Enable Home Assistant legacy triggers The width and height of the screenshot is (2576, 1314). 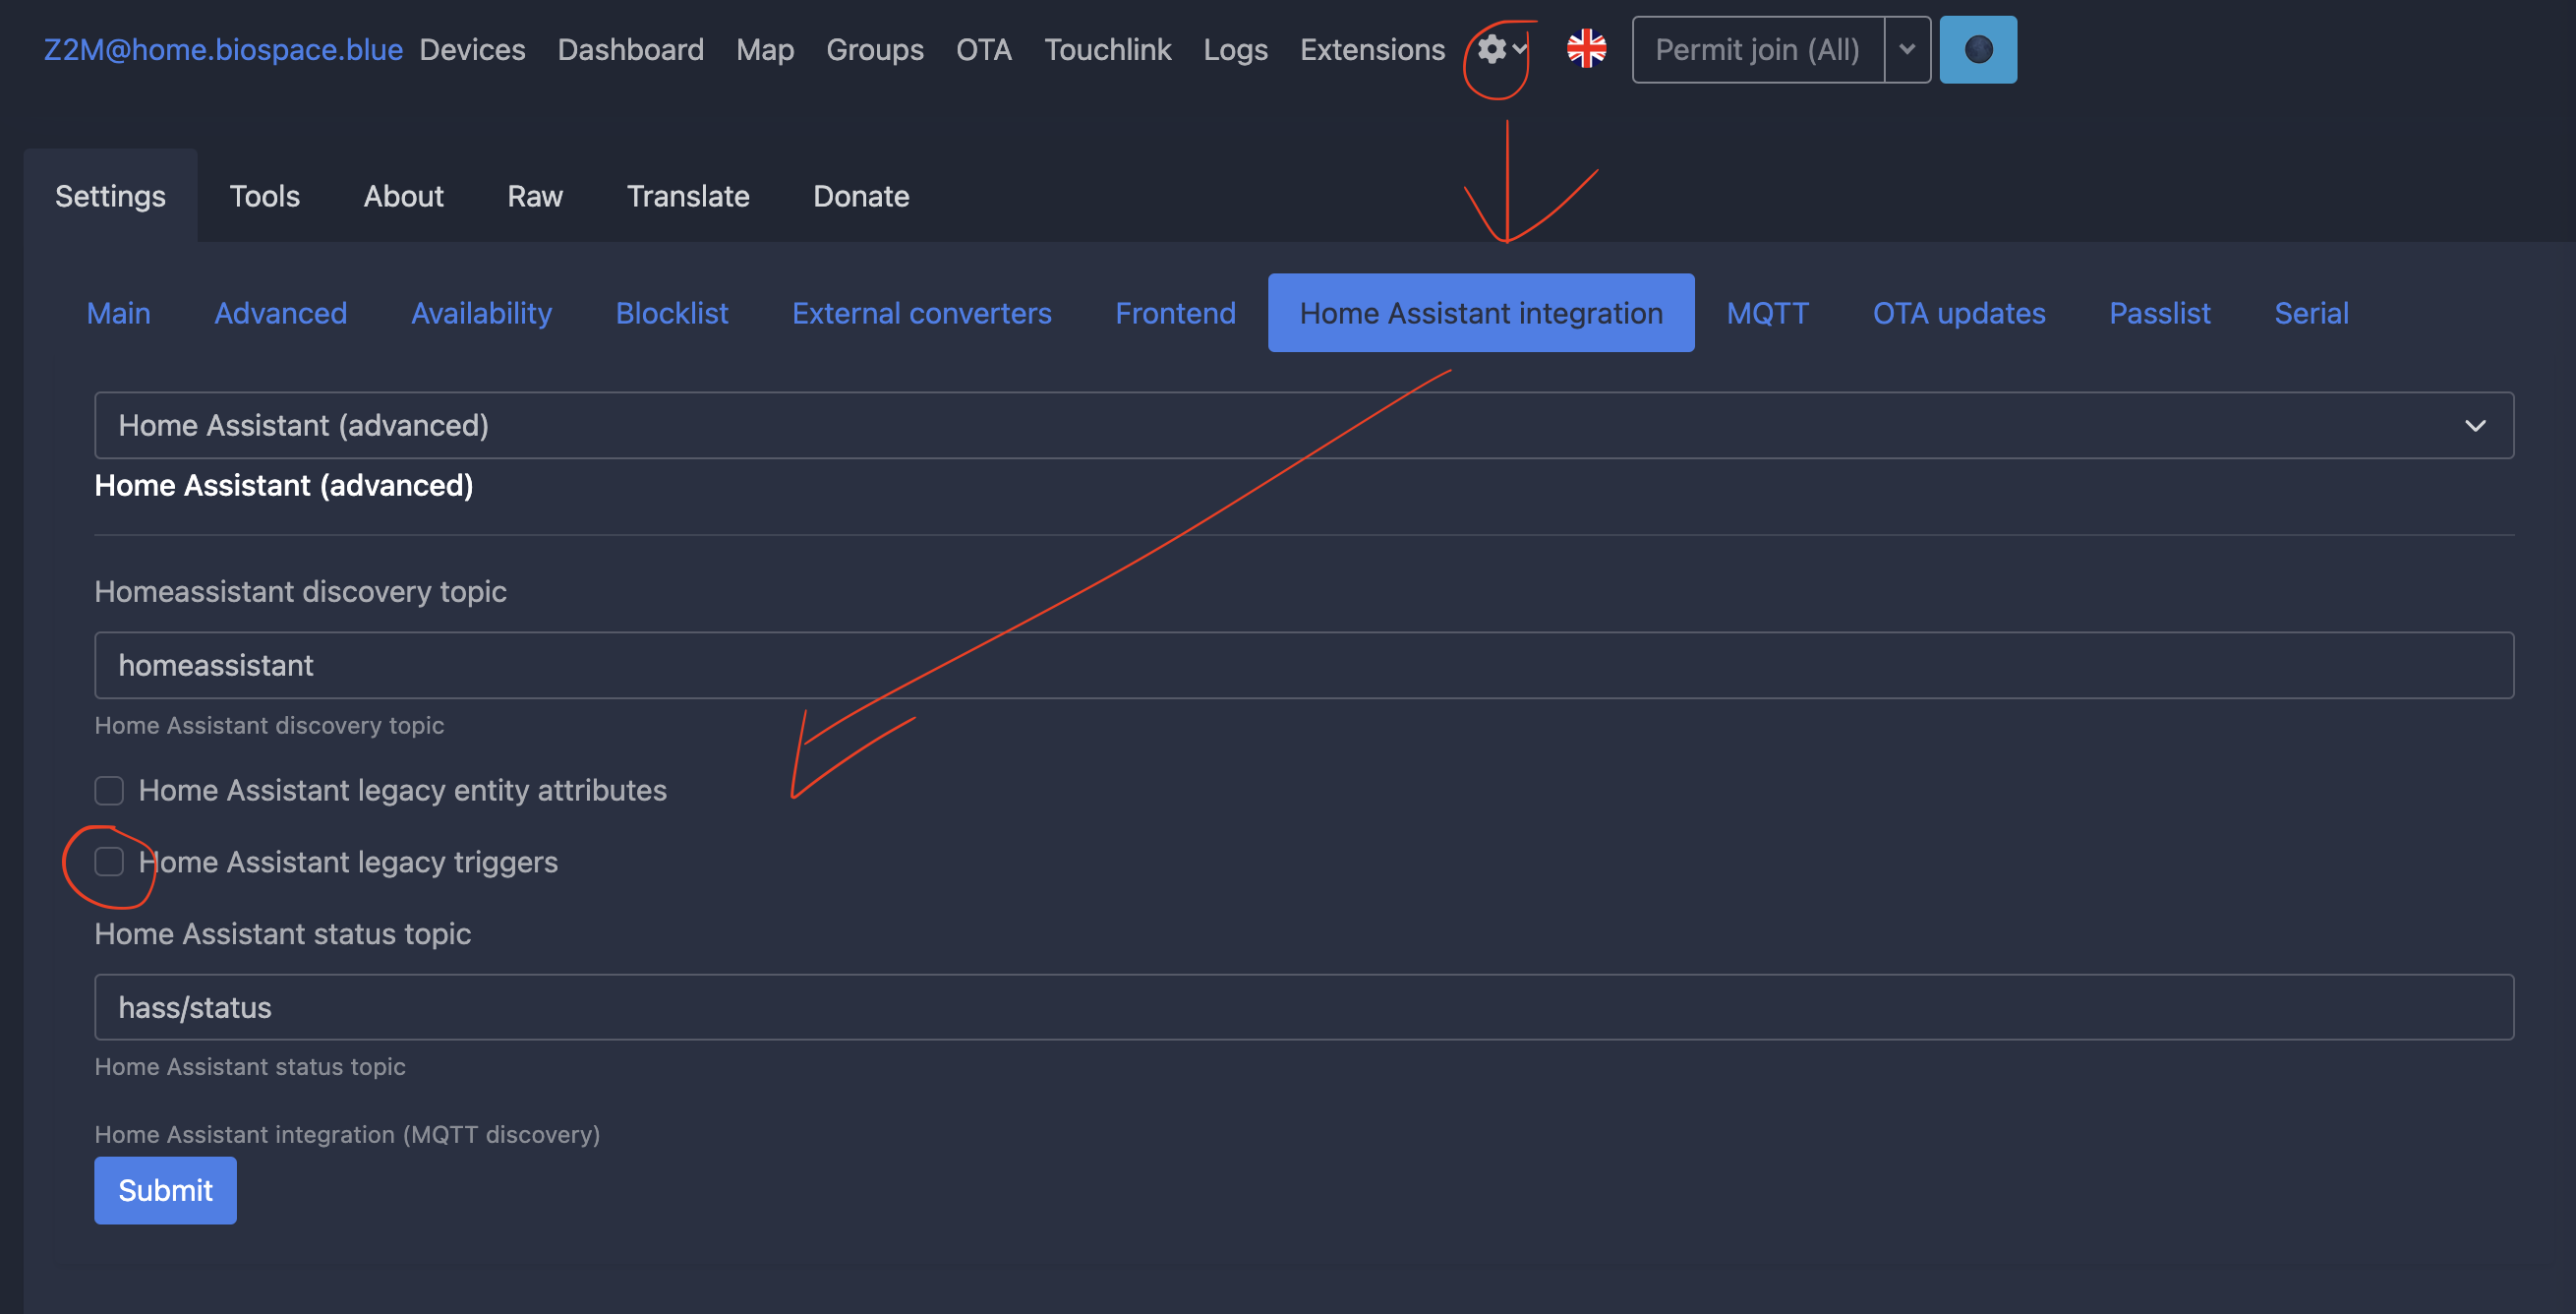point(108,861)
